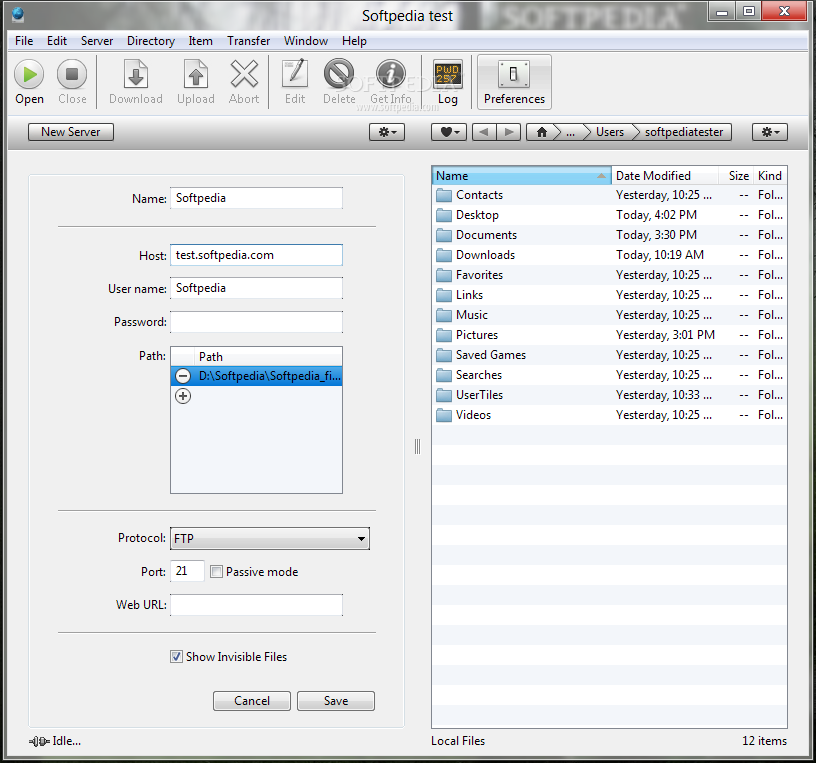Open the Protocol FTP dropdown
The width and height of the screenshot is (816, 763).
click(270, 538)
